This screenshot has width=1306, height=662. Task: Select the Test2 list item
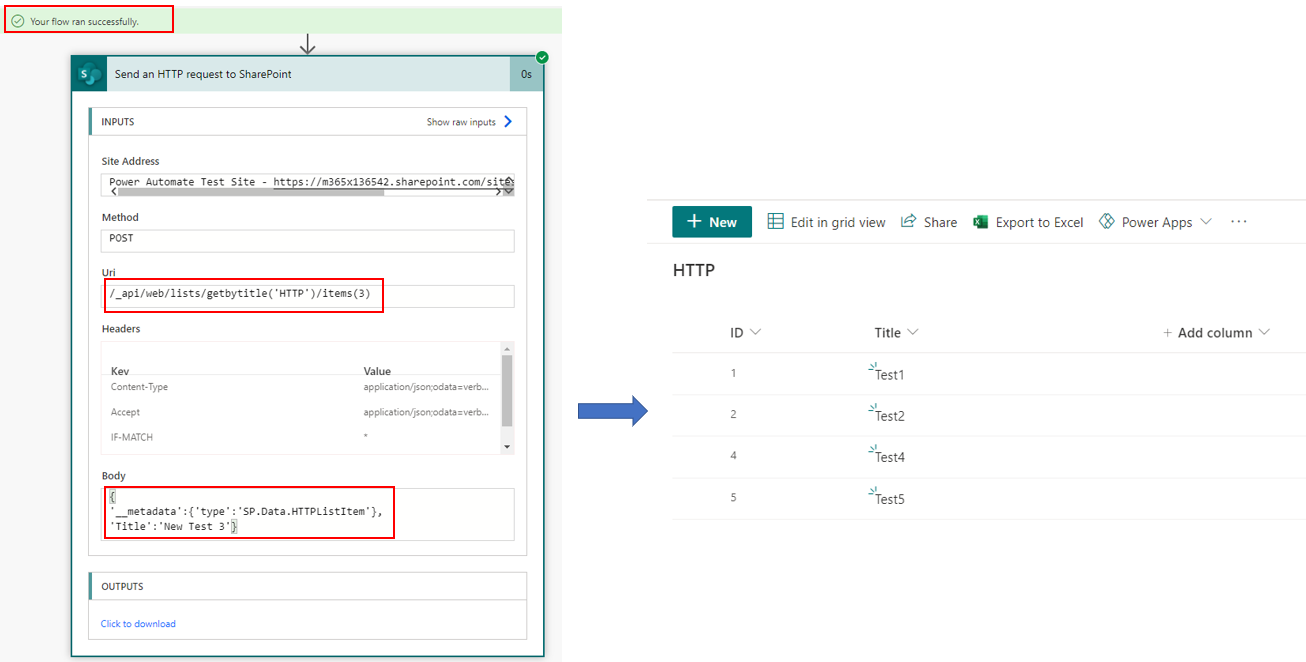(889, 416)
